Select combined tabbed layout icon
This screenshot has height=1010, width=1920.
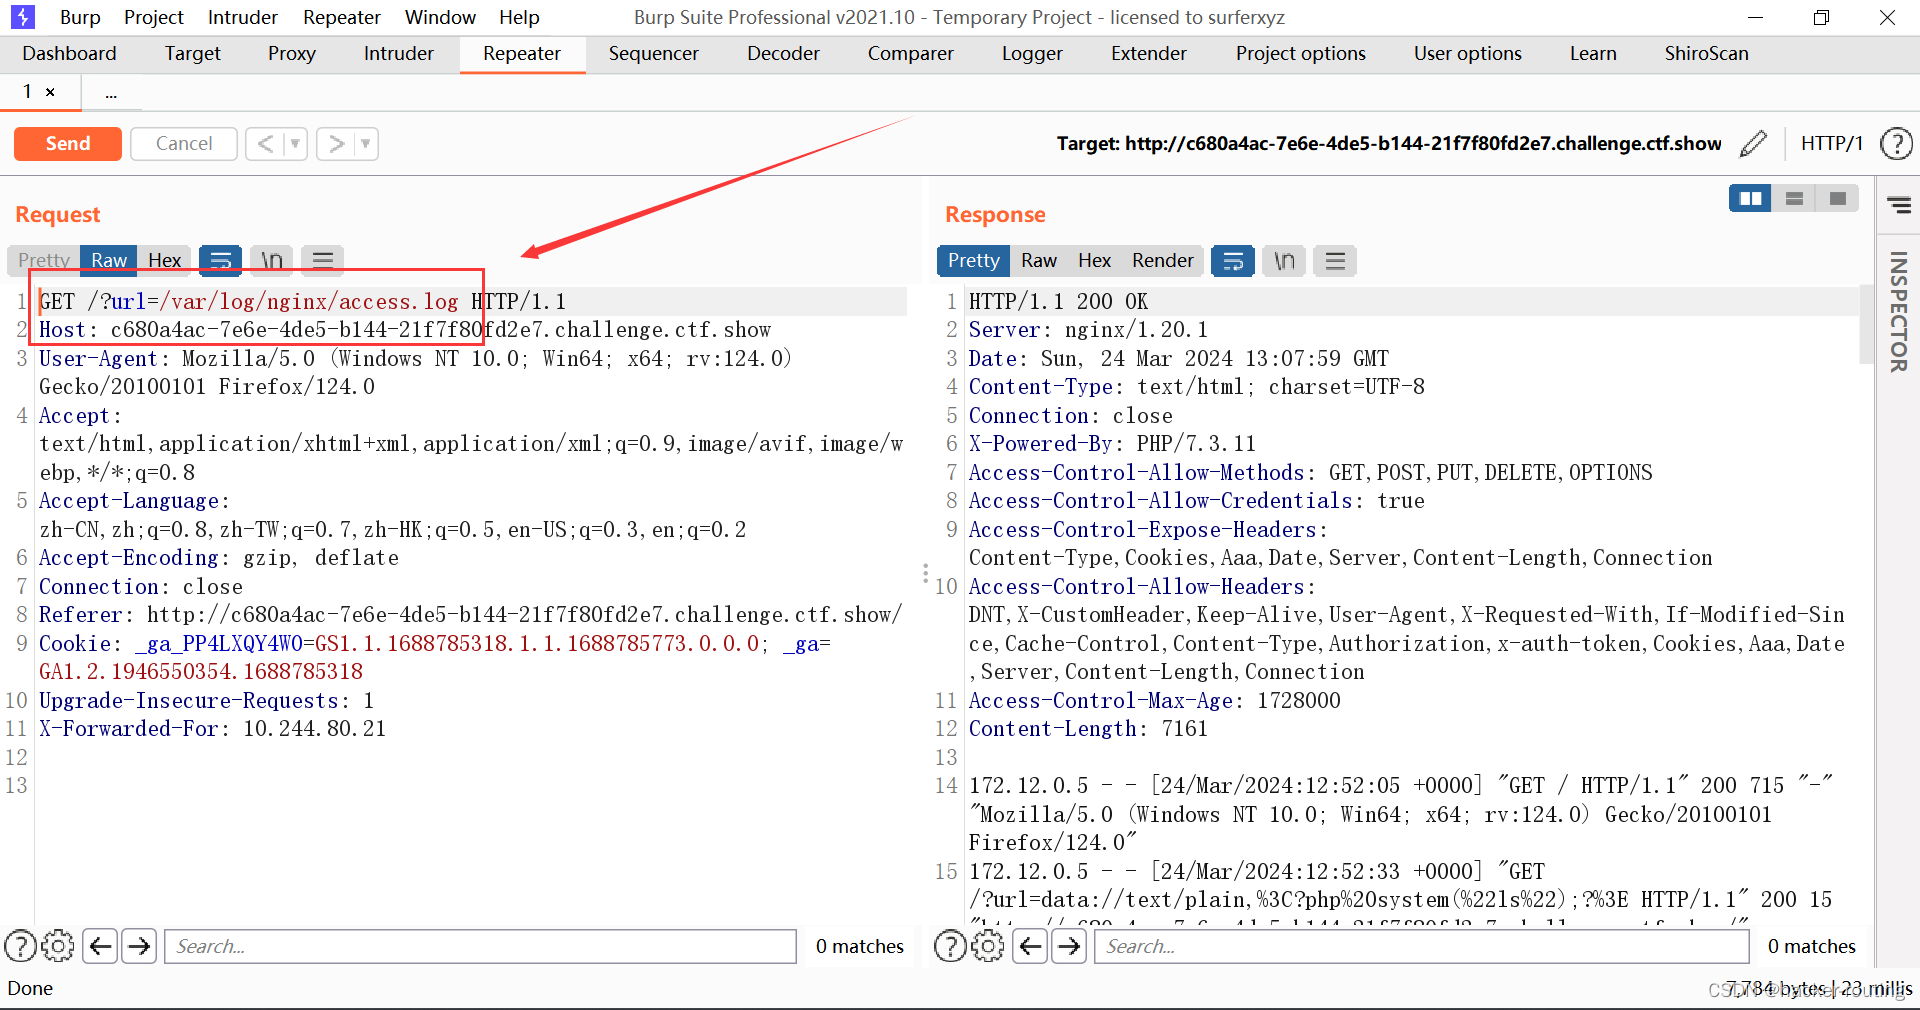[x=1837, y=199]
